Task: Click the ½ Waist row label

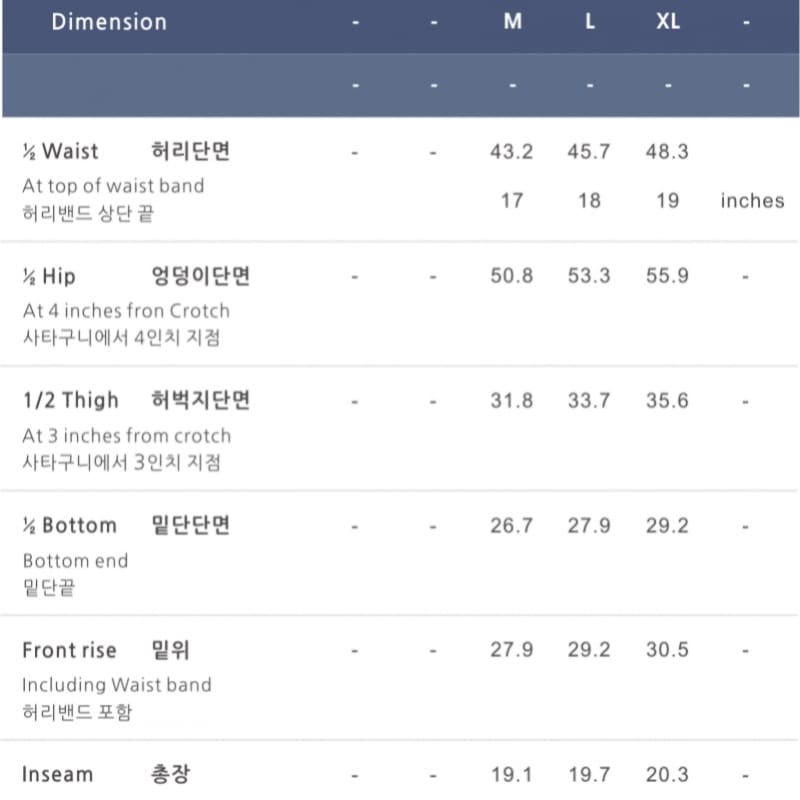Action: [x=61, y=151]
